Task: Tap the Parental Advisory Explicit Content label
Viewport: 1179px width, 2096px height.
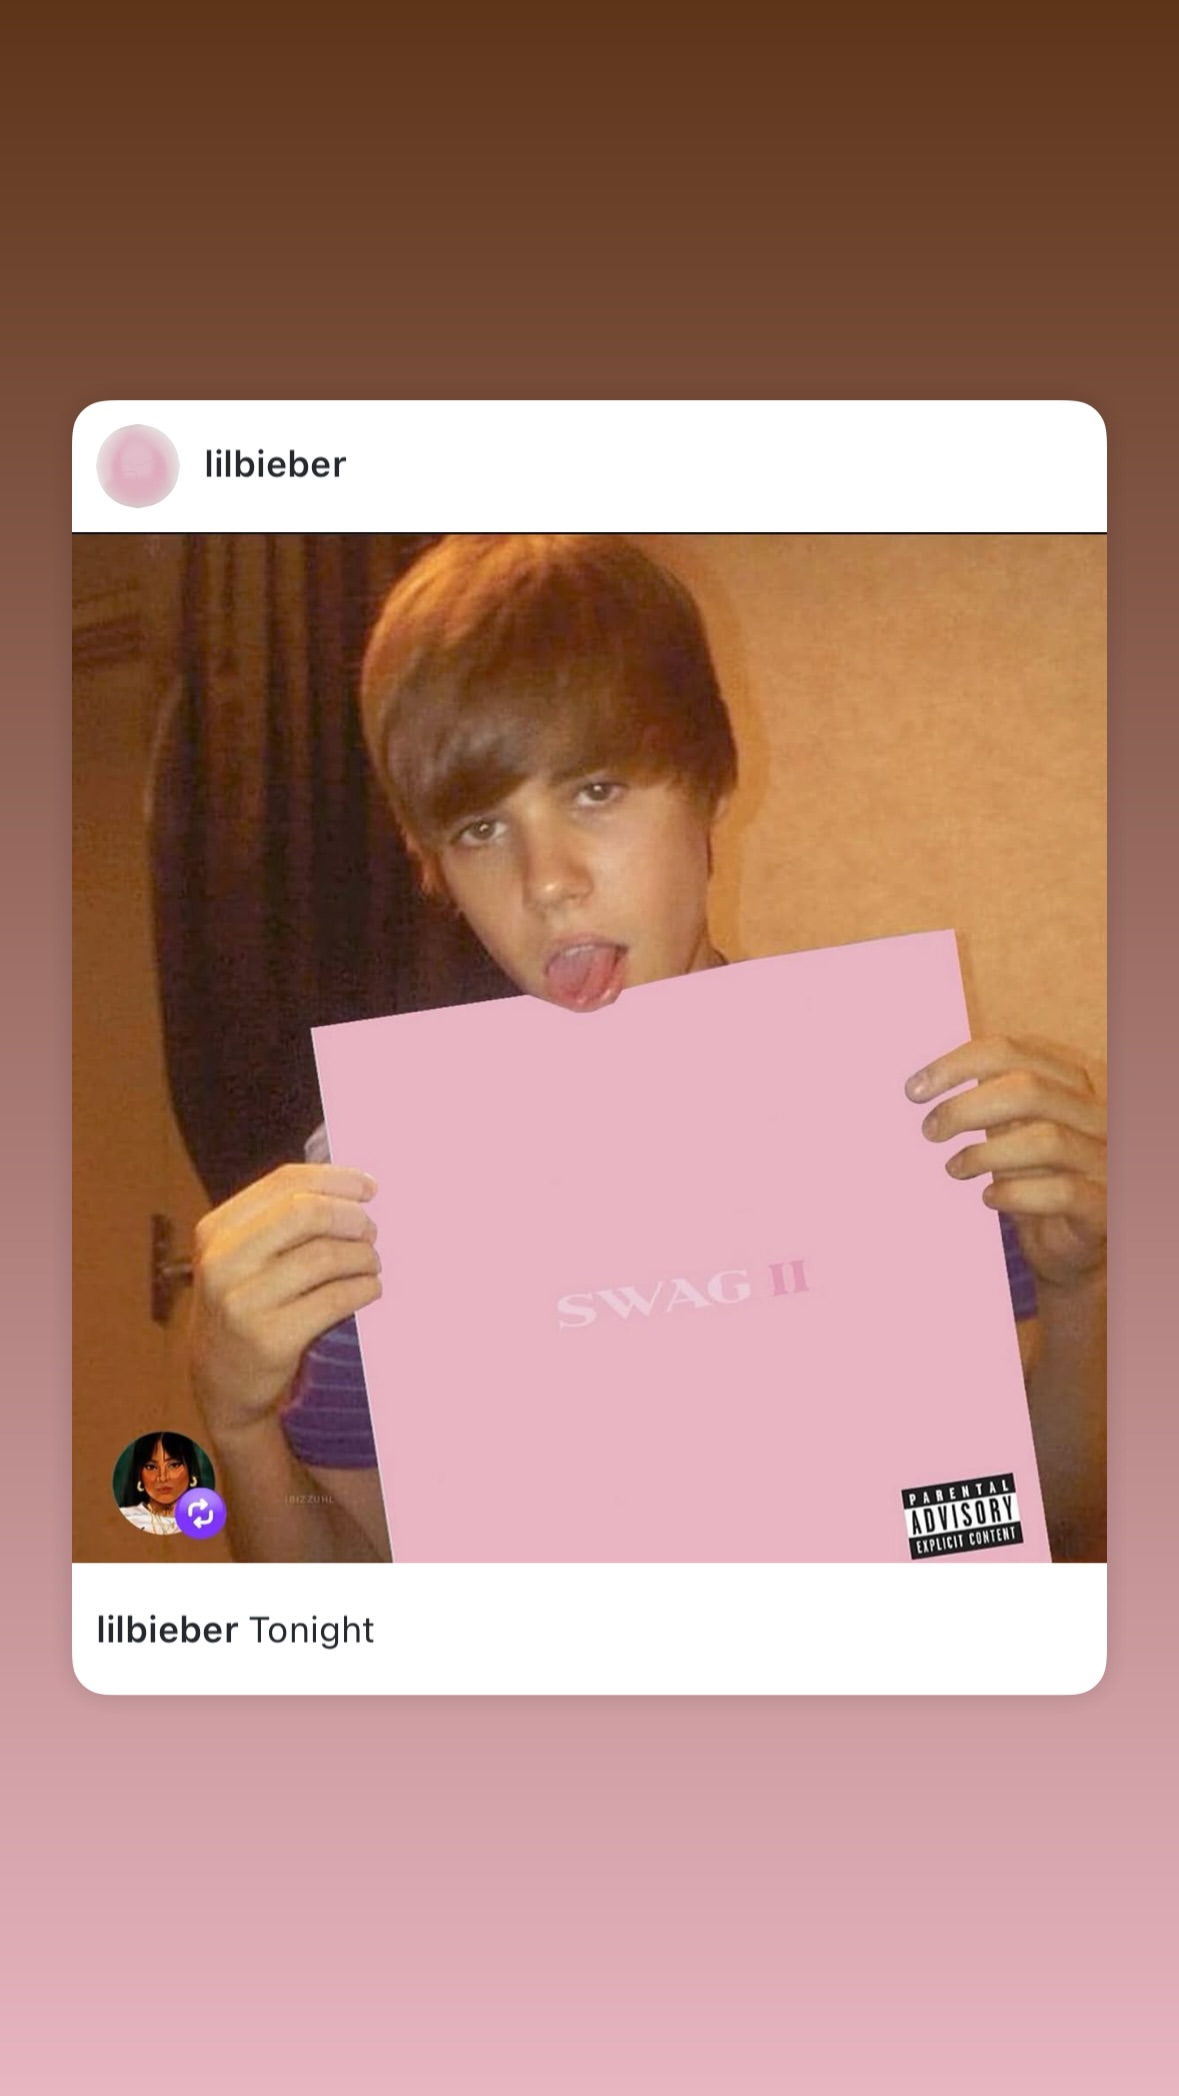Action: coord(961,1516)
